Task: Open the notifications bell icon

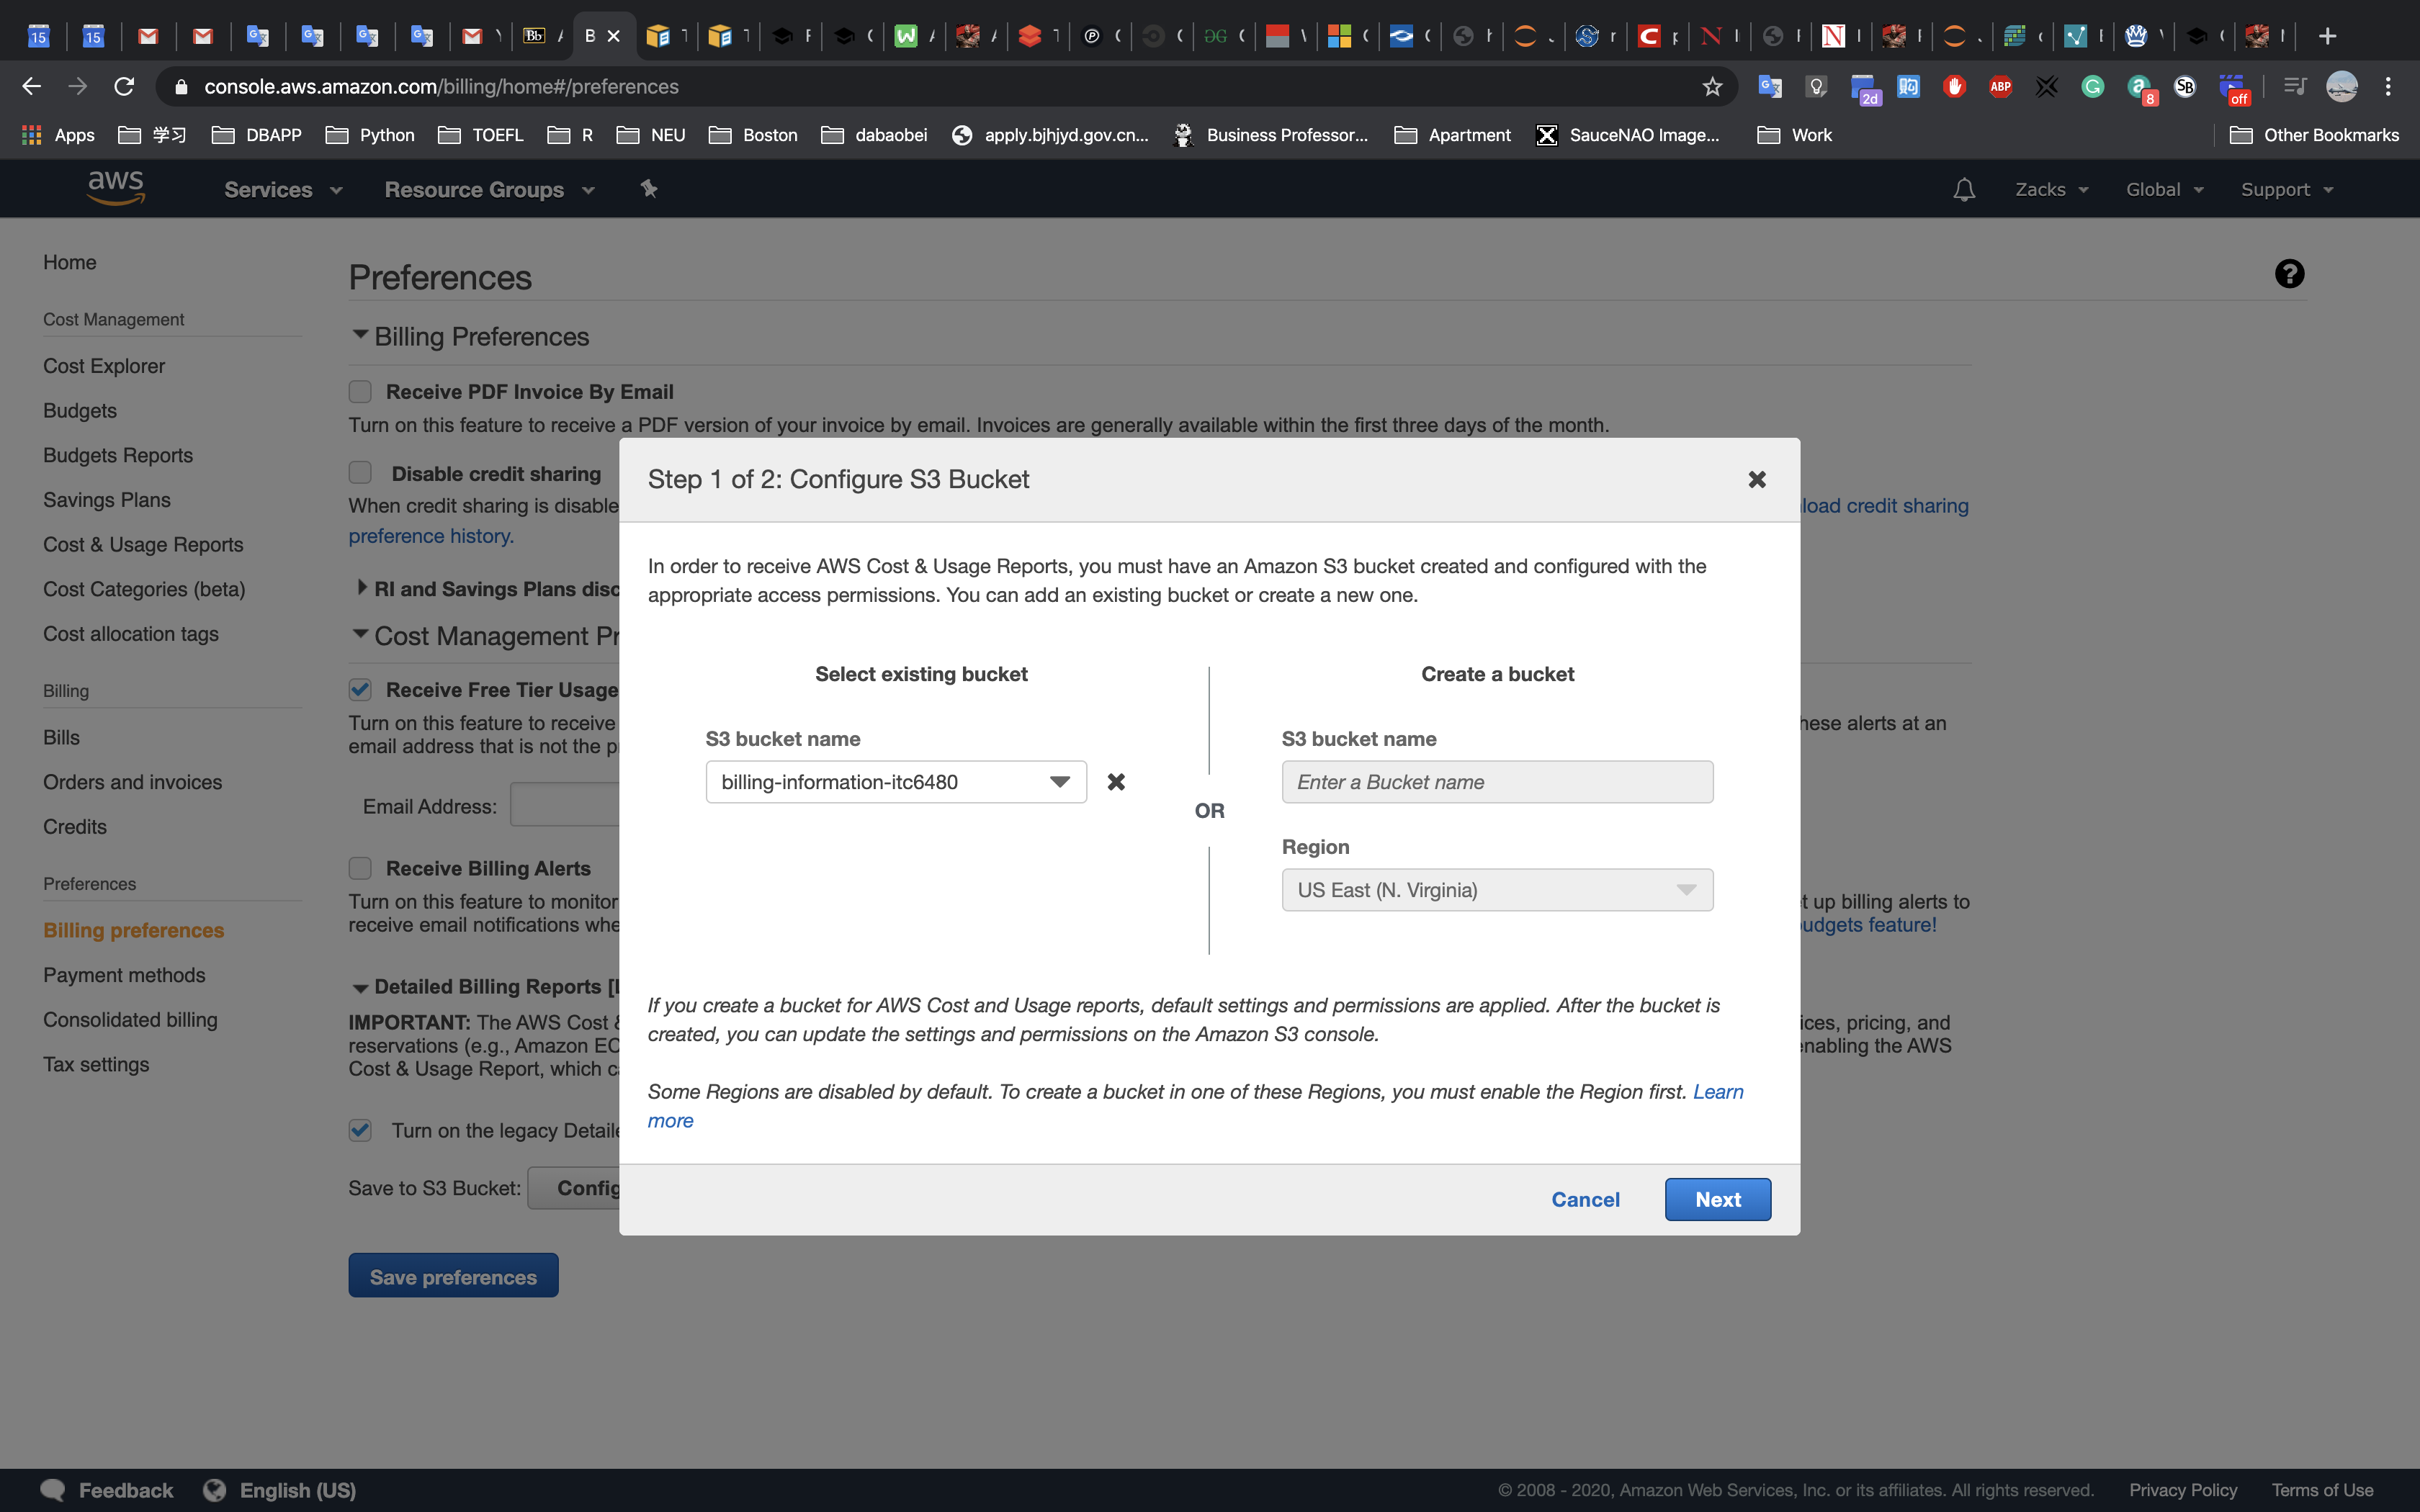Action: tap(1963, 189)
